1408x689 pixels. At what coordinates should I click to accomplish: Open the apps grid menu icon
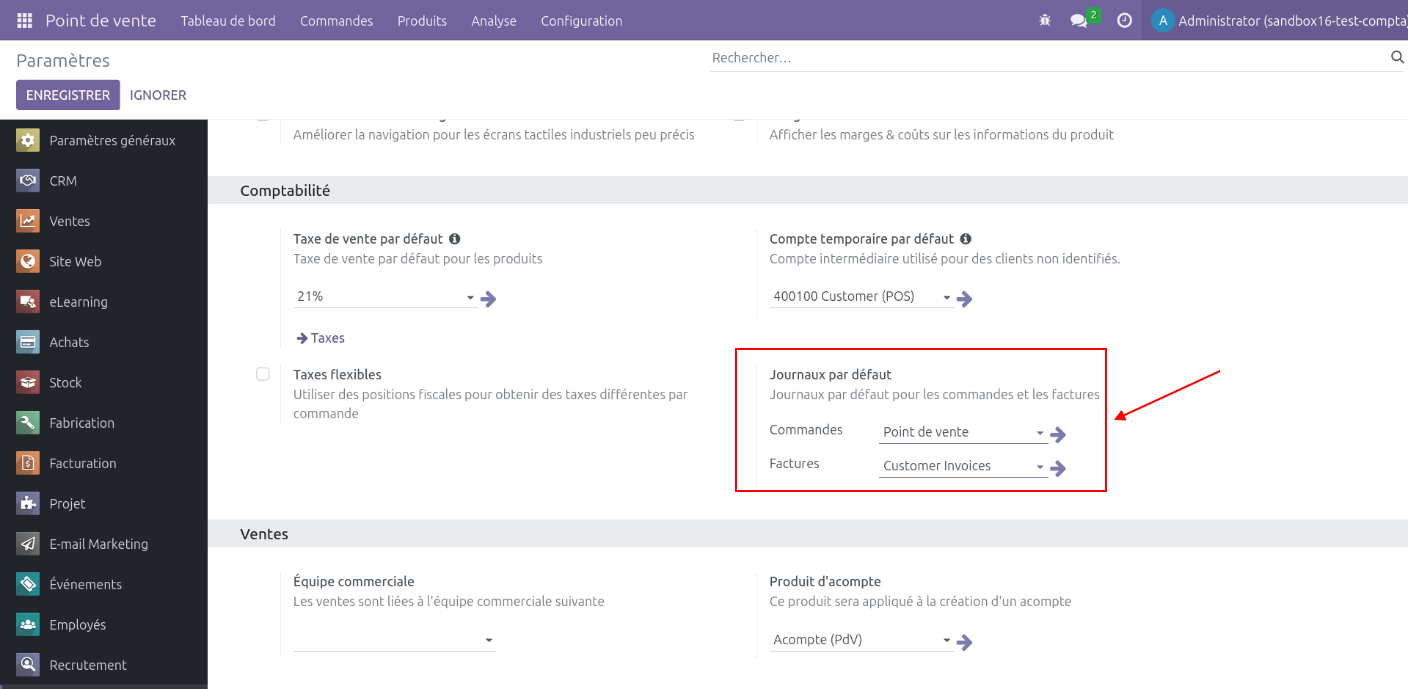pyautogui.click(x=25, y=20)
